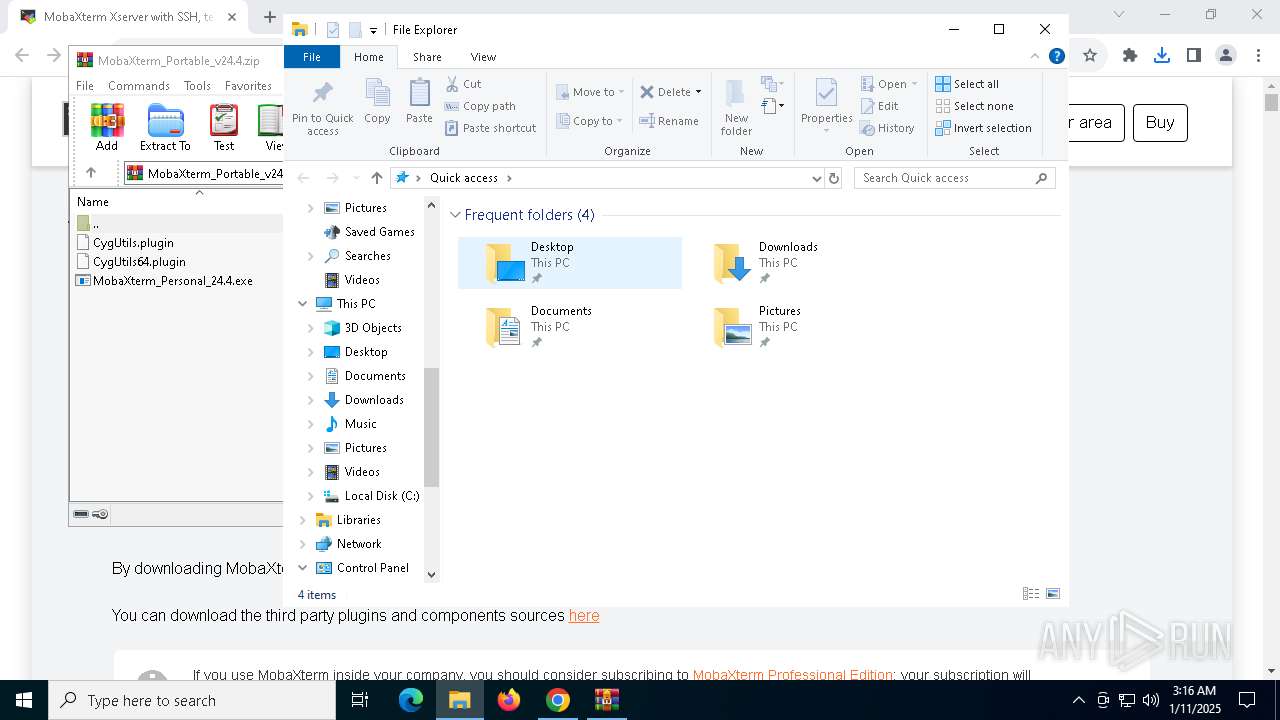The height and width of the screenshot is (720, 1280).
Task: Click Select none in ribbon
Action: pyautogui.click(x=974, y=106)
